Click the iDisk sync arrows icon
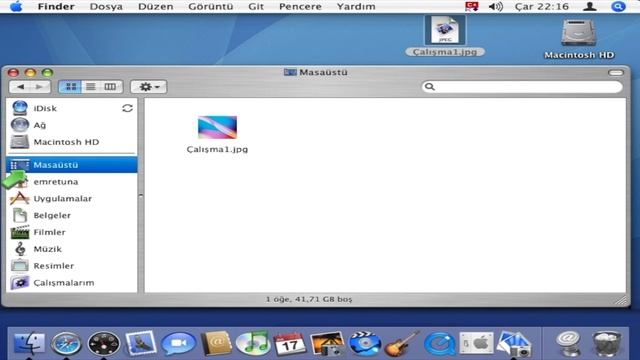The image size is (640, 360). (127, 108)
